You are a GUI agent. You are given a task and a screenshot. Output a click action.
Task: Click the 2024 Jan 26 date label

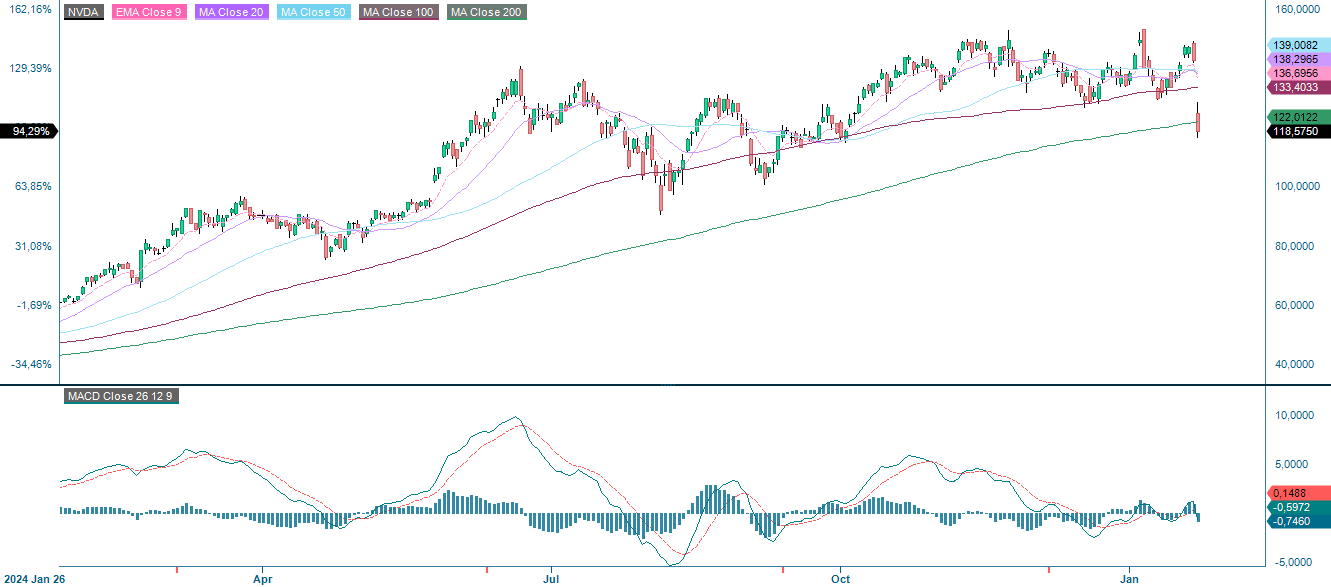click(33, 577)
